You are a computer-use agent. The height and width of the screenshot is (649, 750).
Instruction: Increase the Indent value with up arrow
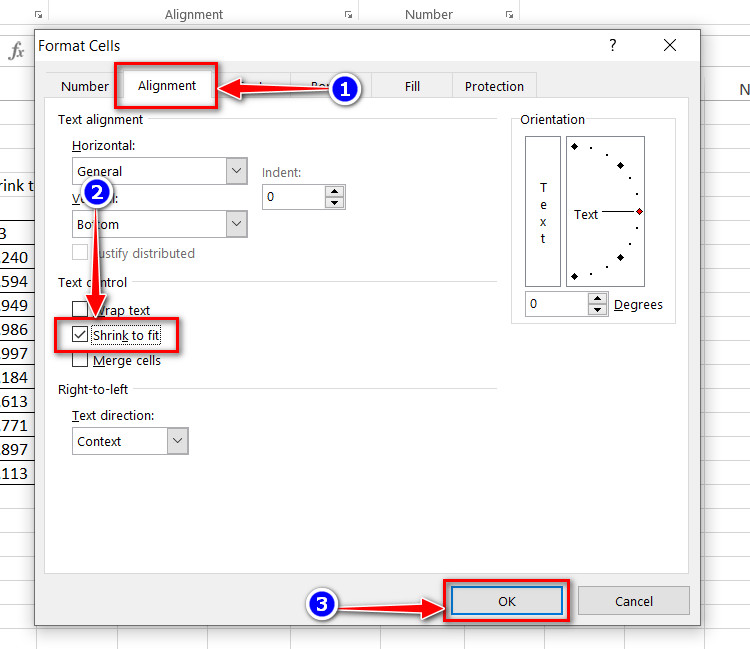pos(334,191)
